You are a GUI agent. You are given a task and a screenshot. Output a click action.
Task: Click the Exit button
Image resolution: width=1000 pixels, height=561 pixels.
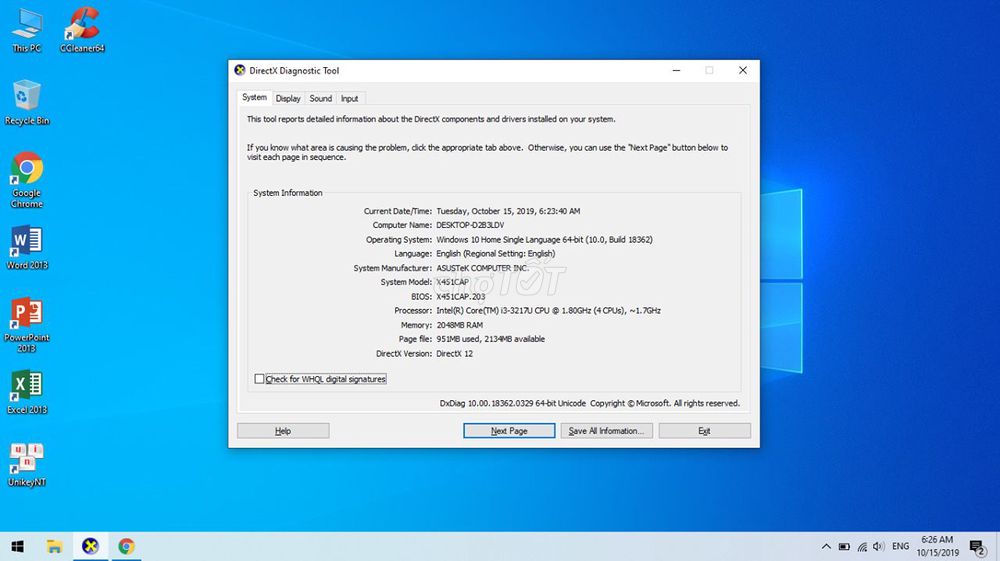[x=704, y=431]
